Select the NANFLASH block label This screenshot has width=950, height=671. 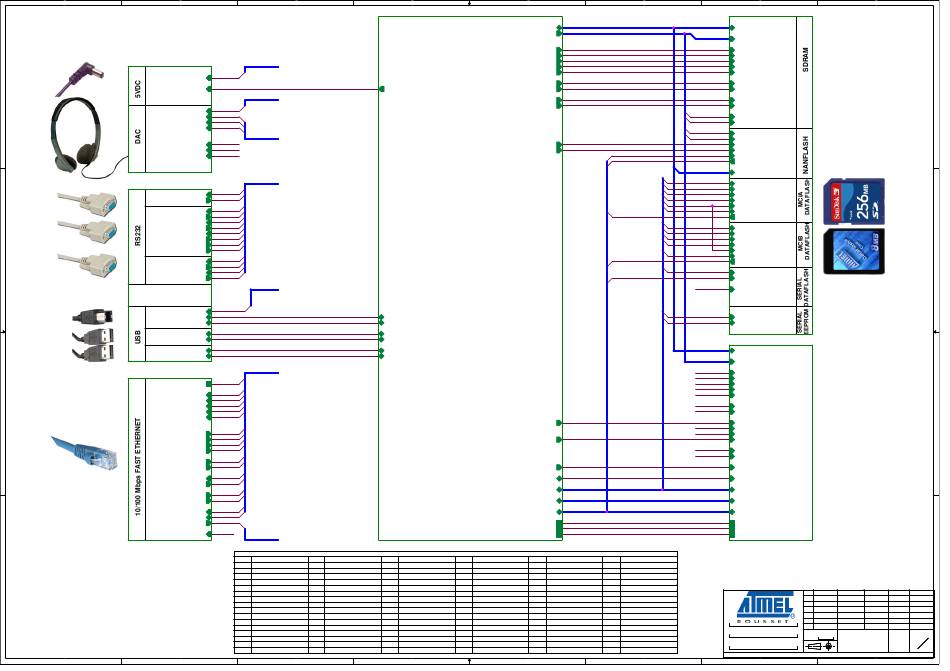(x=805, y=155)
